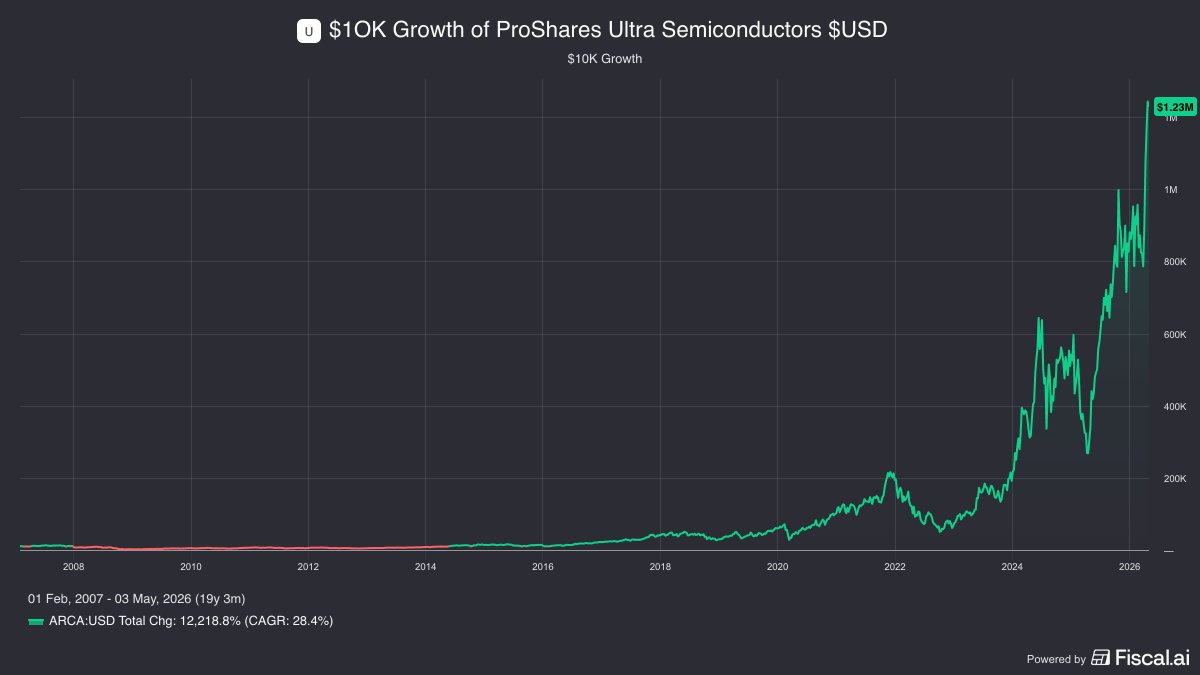Click the 2008 x-axis label

pyautogui.click(x=73, y=566)
